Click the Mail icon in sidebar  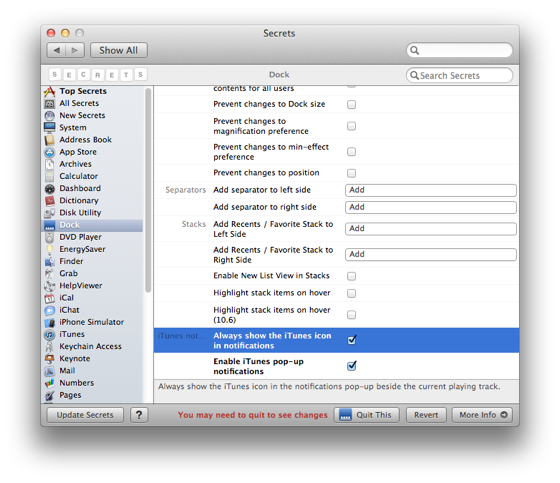(50, 371)
